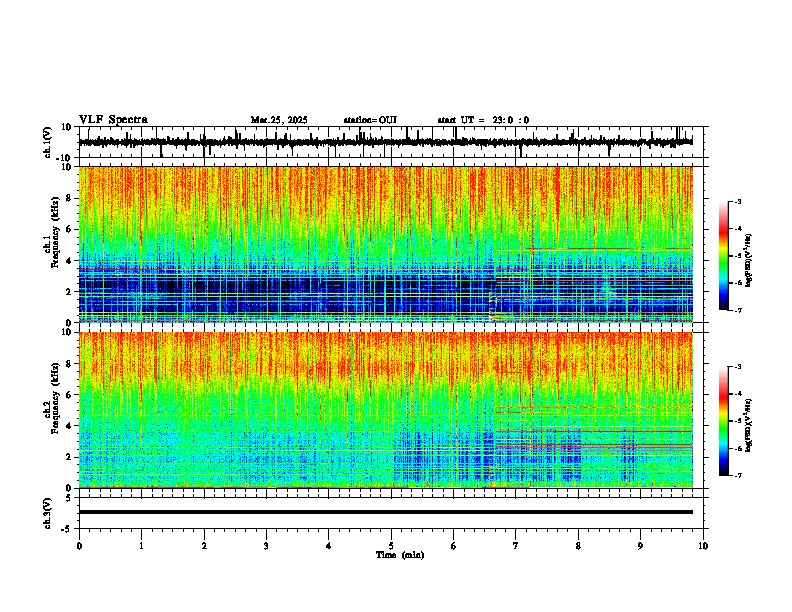Click the ch.1 frequency tick label "4"
The width and height of the screenshot is (792, 612).
pos(70,261)
